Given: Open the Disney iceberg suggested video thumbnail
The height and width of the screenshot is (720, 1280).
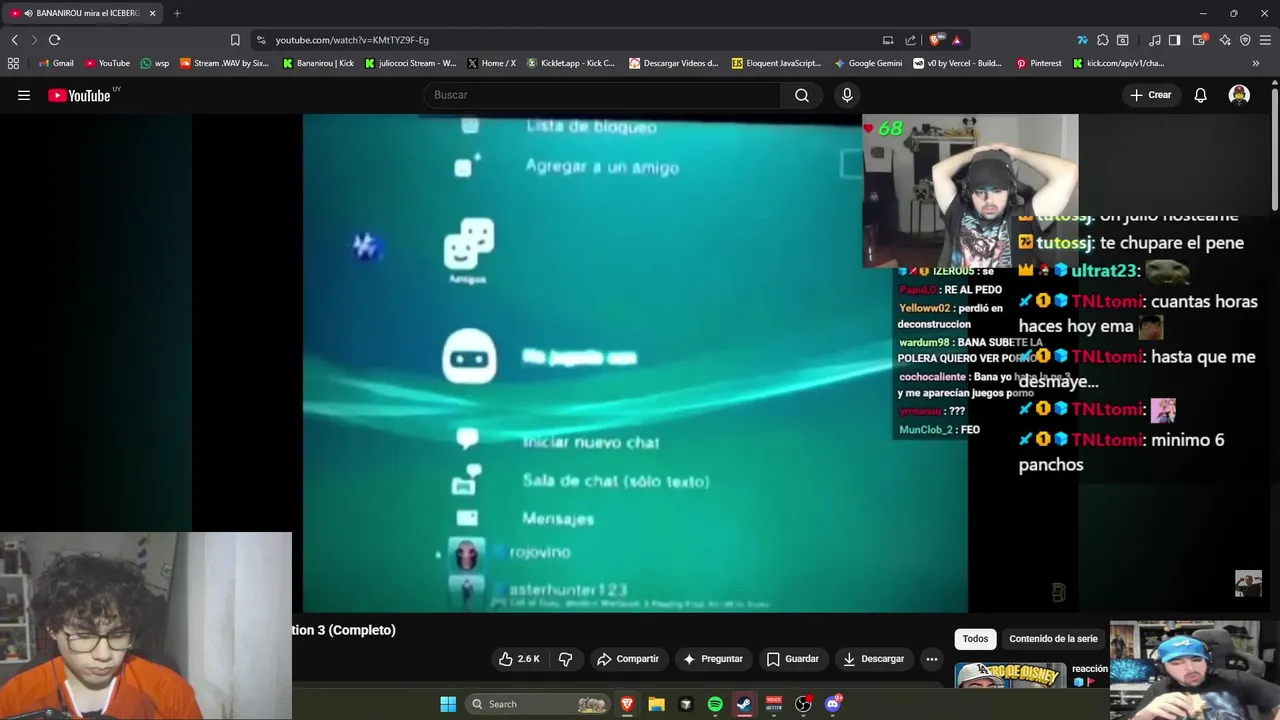Looking at the screenshot, I should coord(1010,675).
